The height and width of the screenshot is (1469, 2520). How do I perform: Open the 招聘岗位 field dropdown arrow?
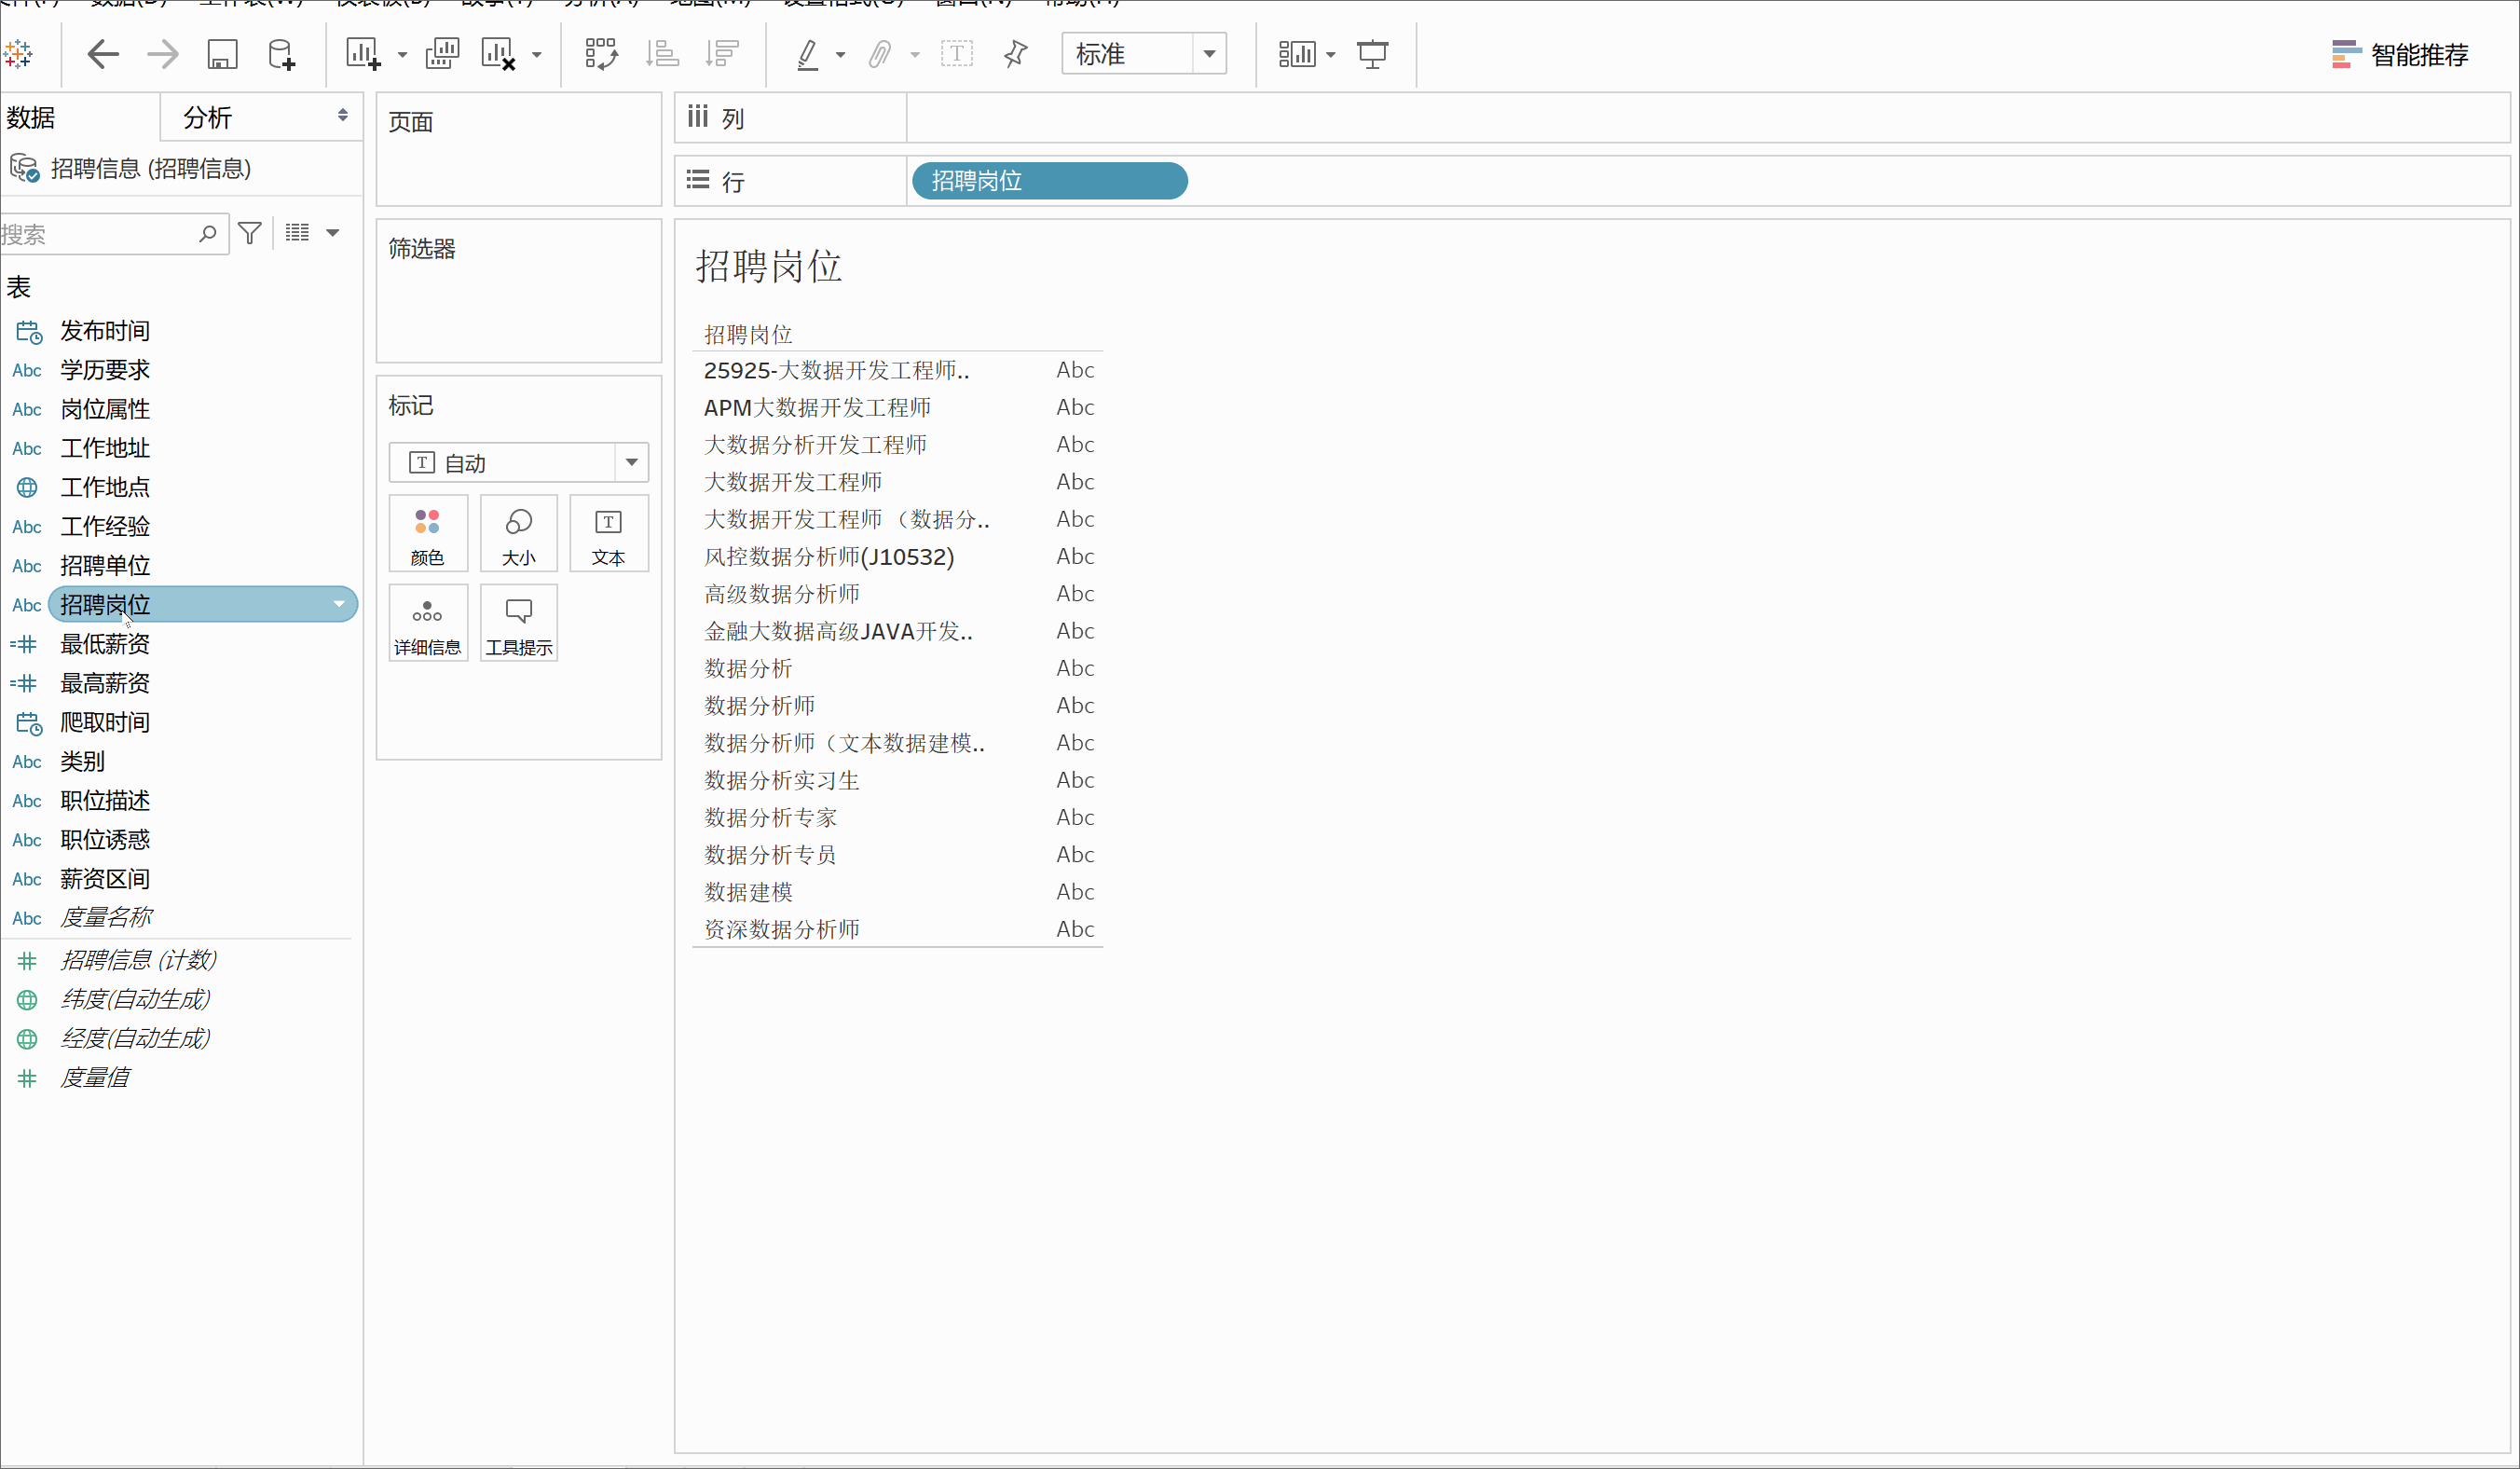[x=339, y=604]
